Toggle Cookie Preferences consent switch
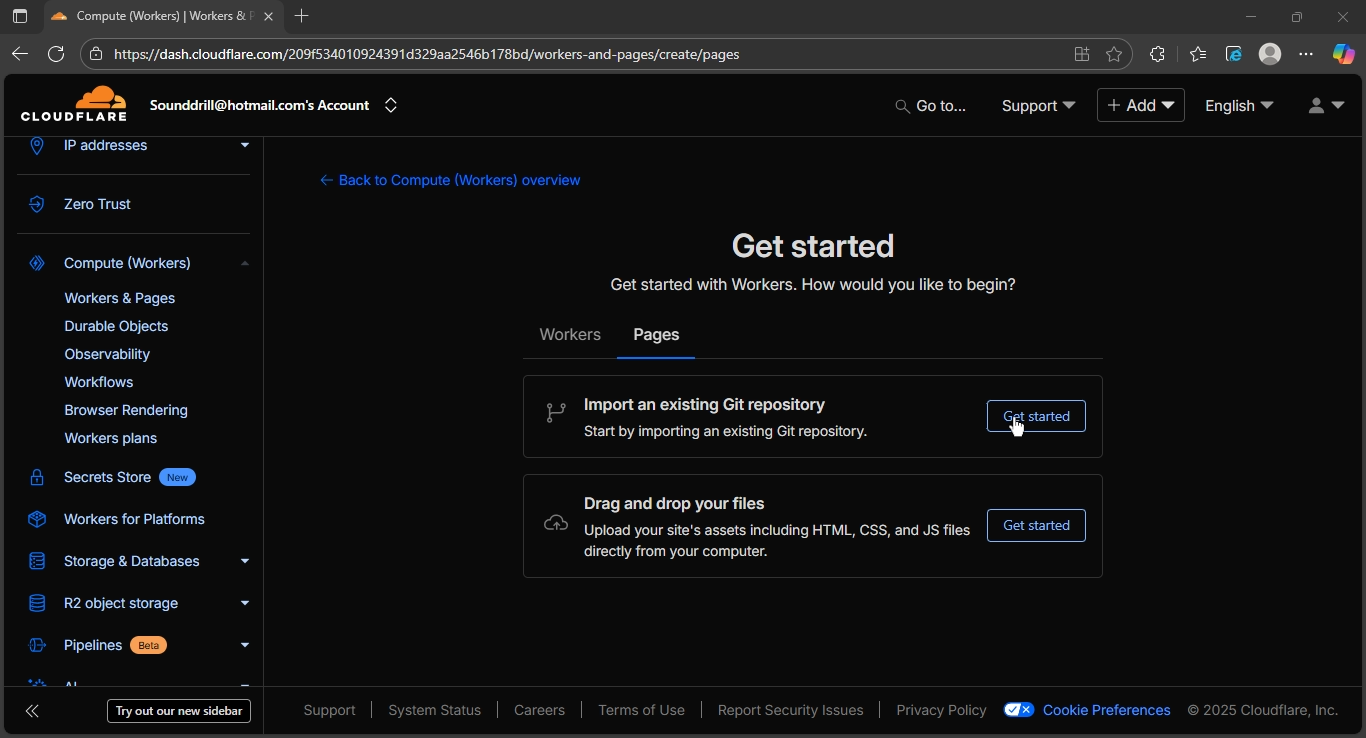 click(x=1018, y=710)
